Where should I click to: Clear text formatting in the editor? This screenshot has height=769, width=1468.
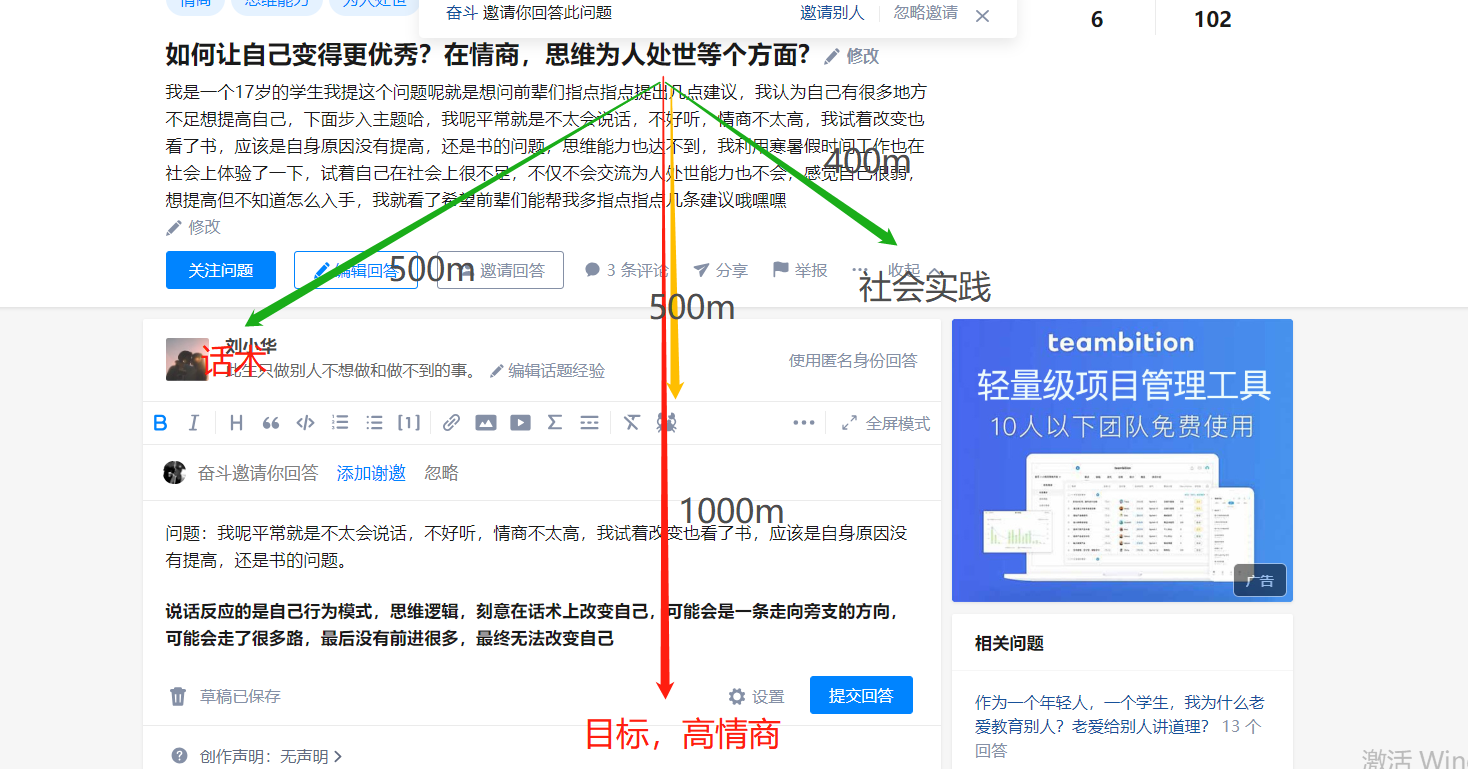click(x=631, y=422)
